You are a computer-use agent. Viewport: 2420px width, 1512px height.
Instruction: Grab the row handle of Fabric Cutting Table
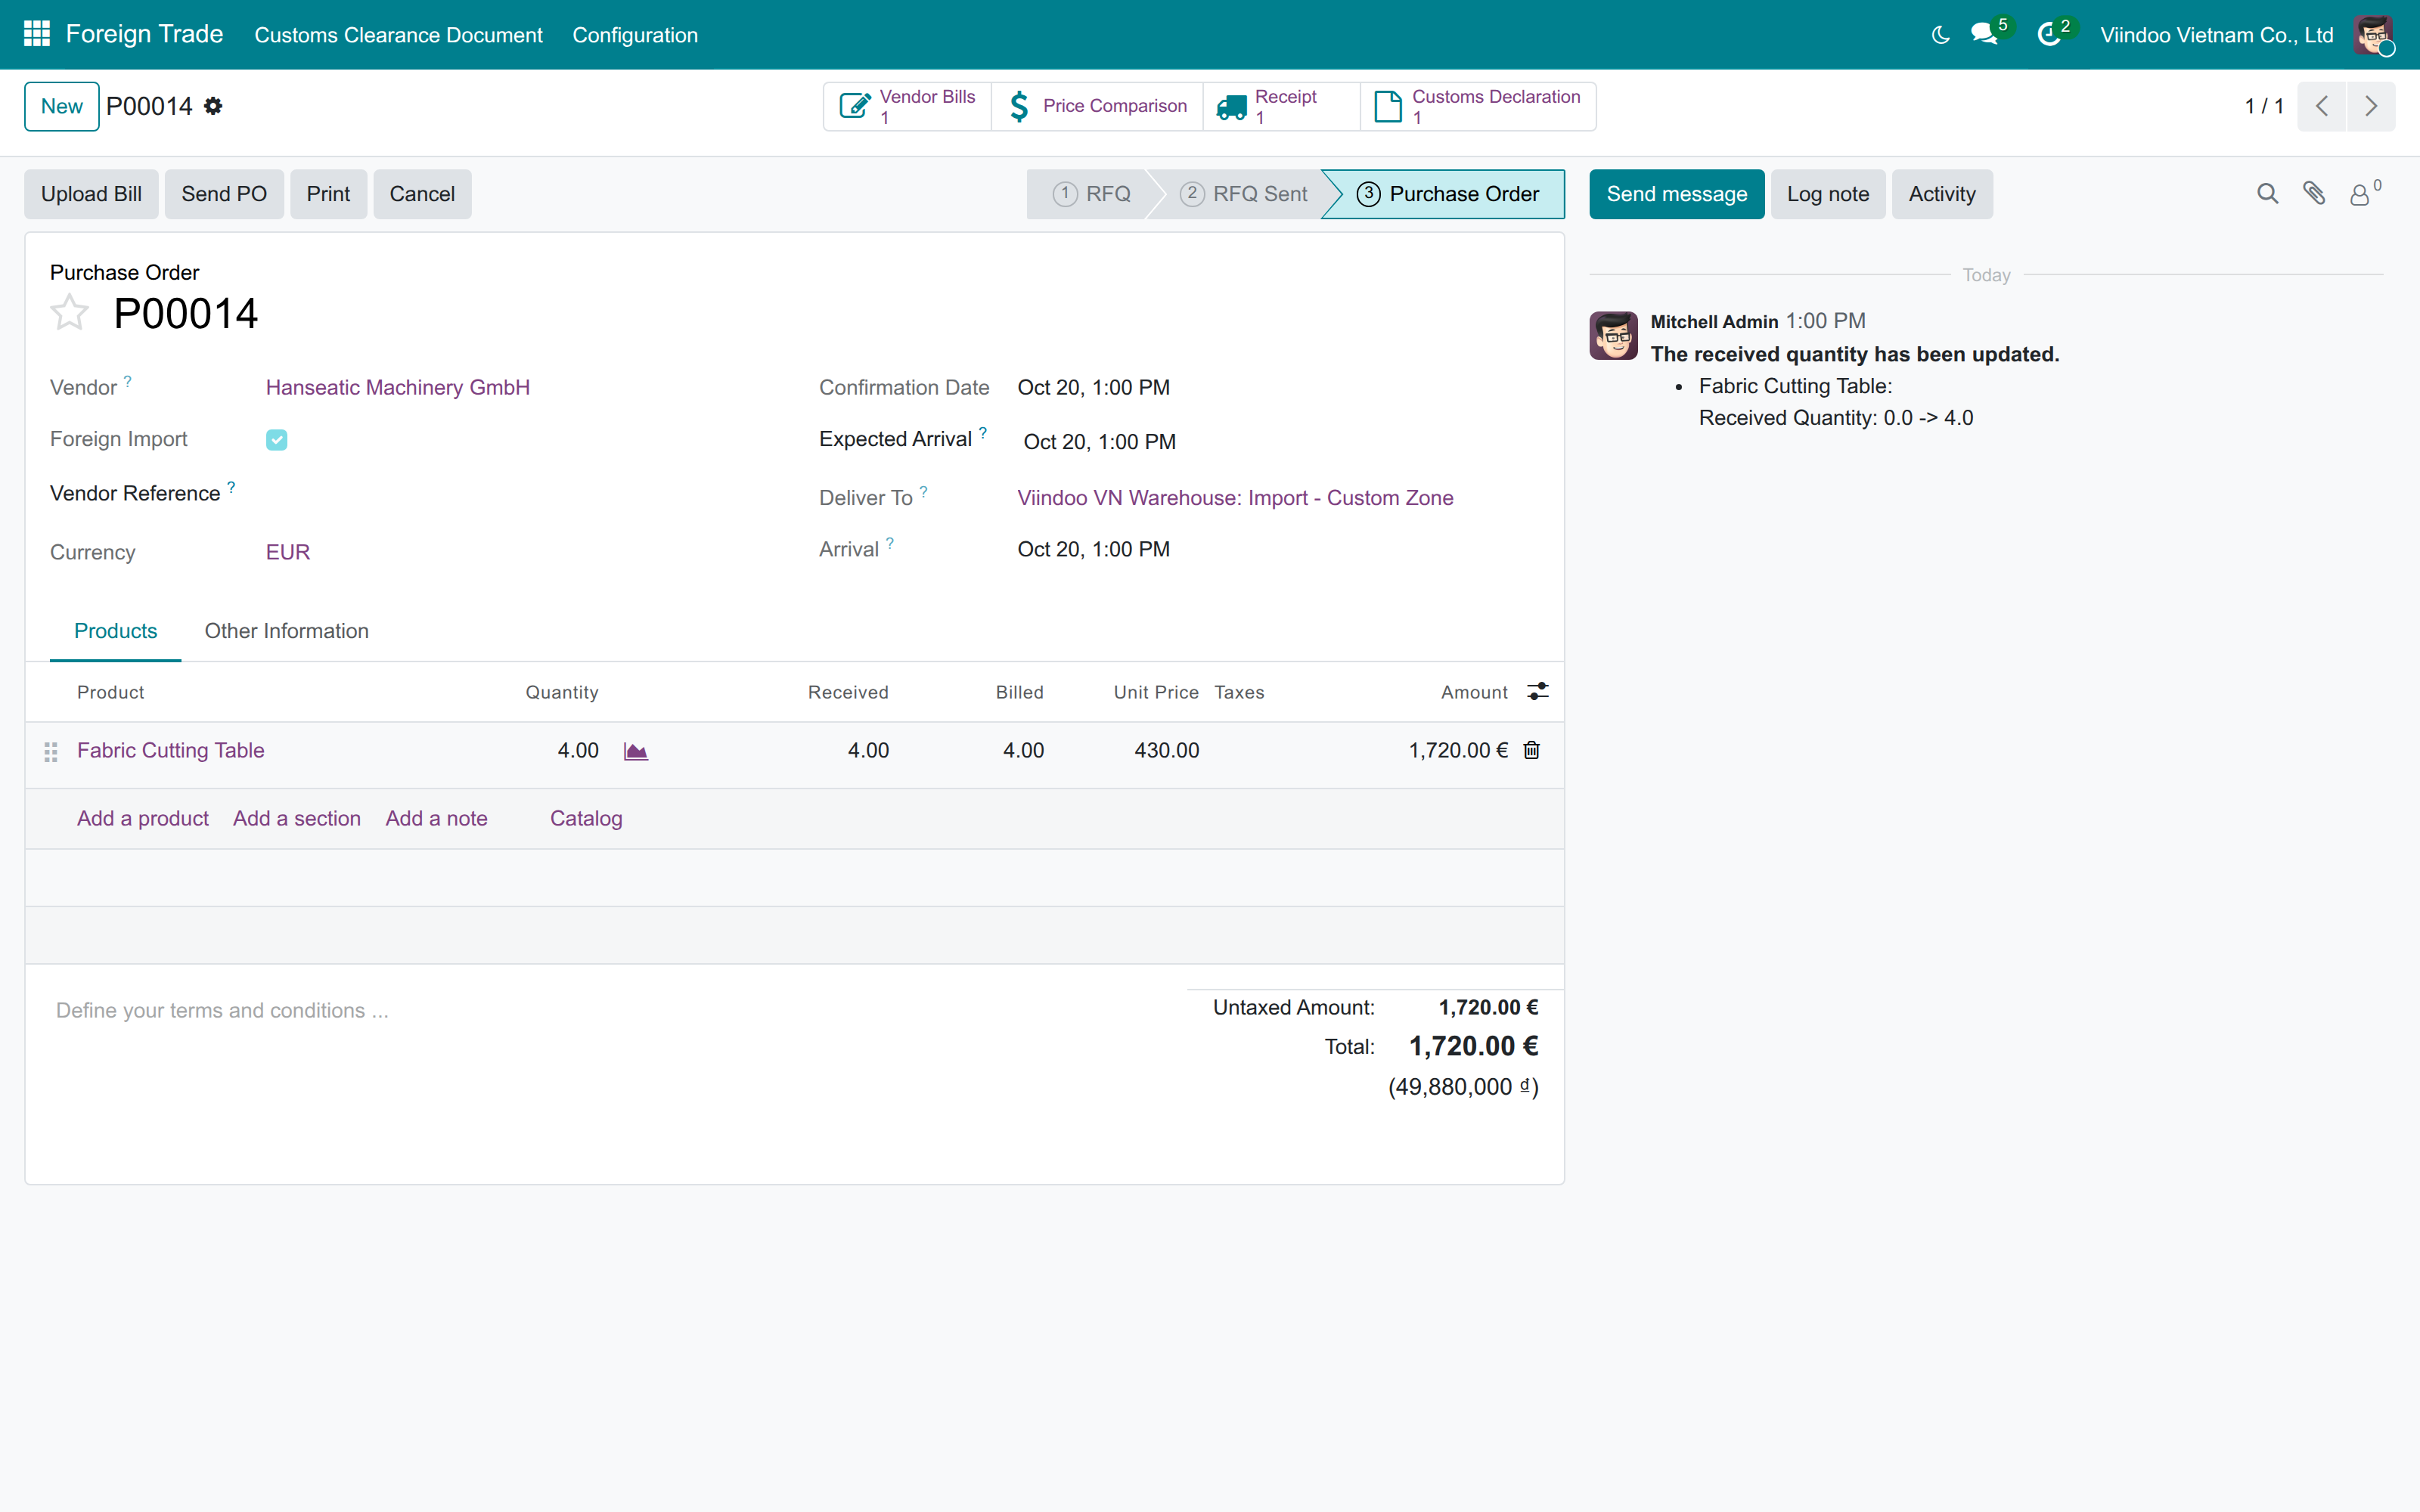[51, 752]
